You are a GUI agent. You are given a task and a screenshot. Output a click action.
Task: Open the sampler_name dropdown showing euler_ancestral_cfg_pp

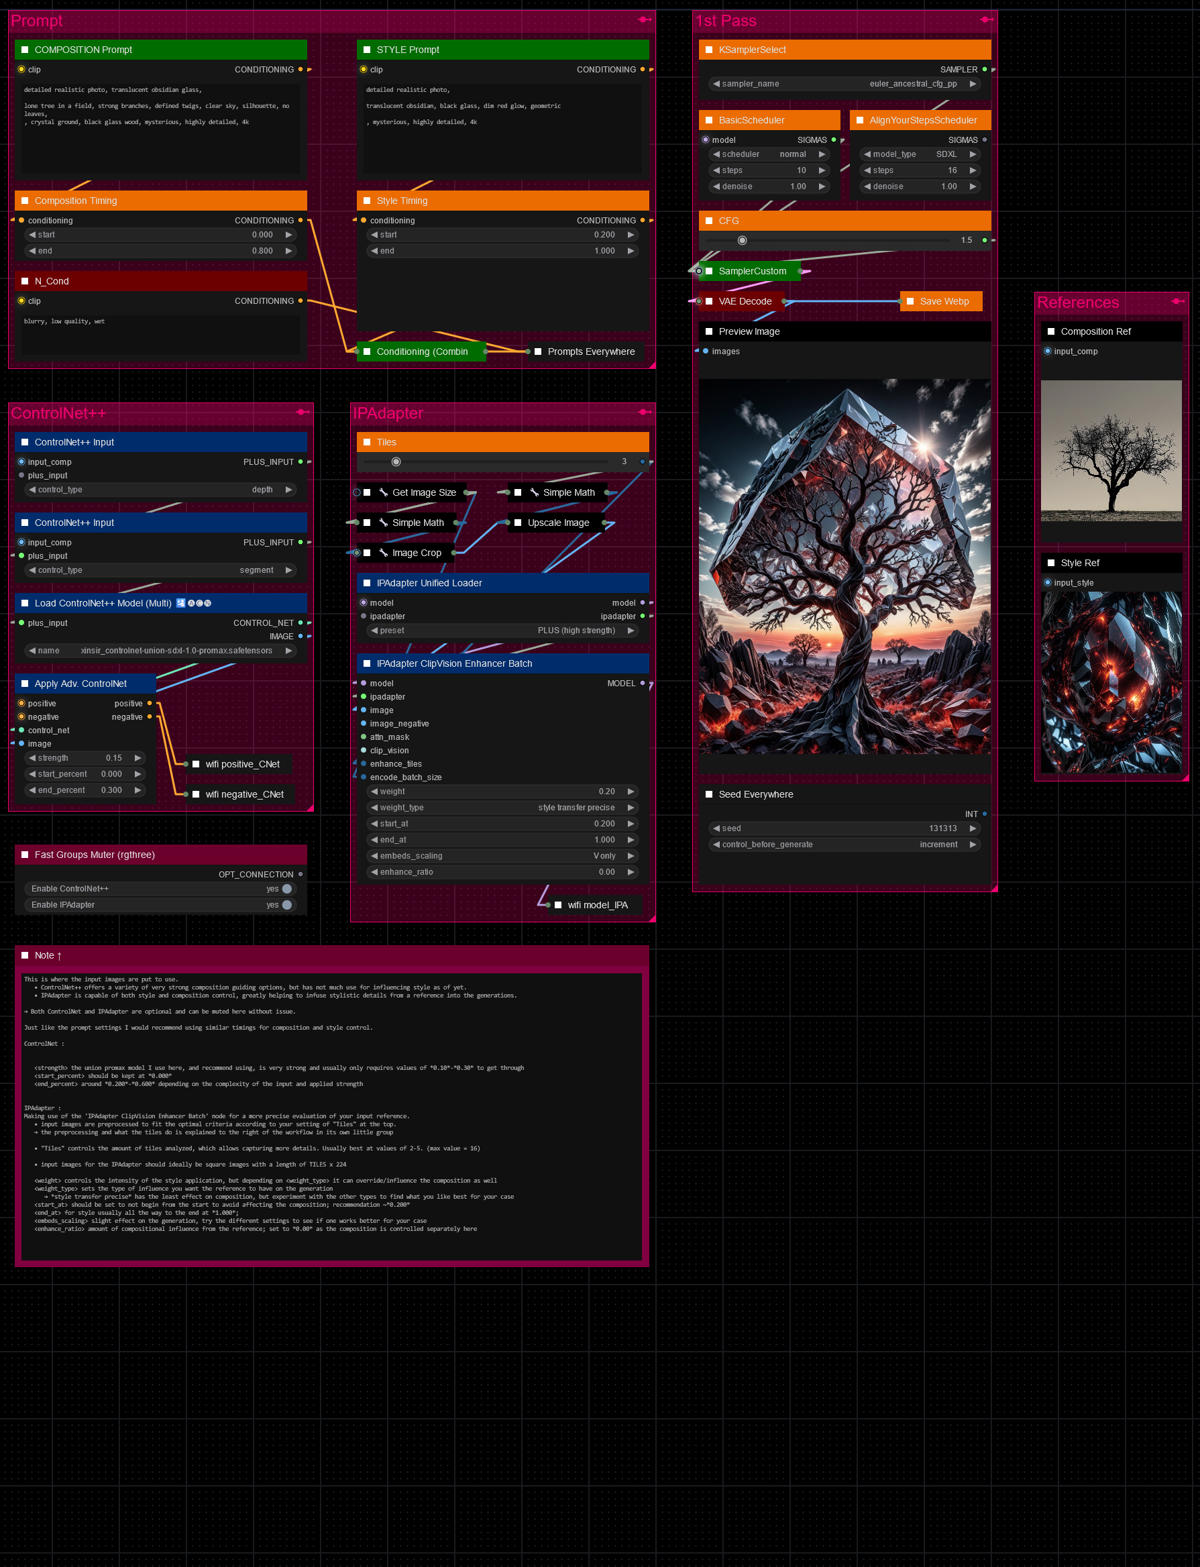coord(845,84)
